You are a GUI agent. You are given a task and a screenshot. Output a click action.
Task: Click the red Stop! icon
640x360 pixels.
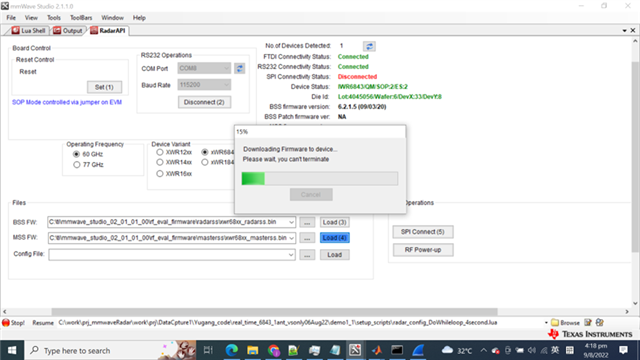[x=6, y=322]
